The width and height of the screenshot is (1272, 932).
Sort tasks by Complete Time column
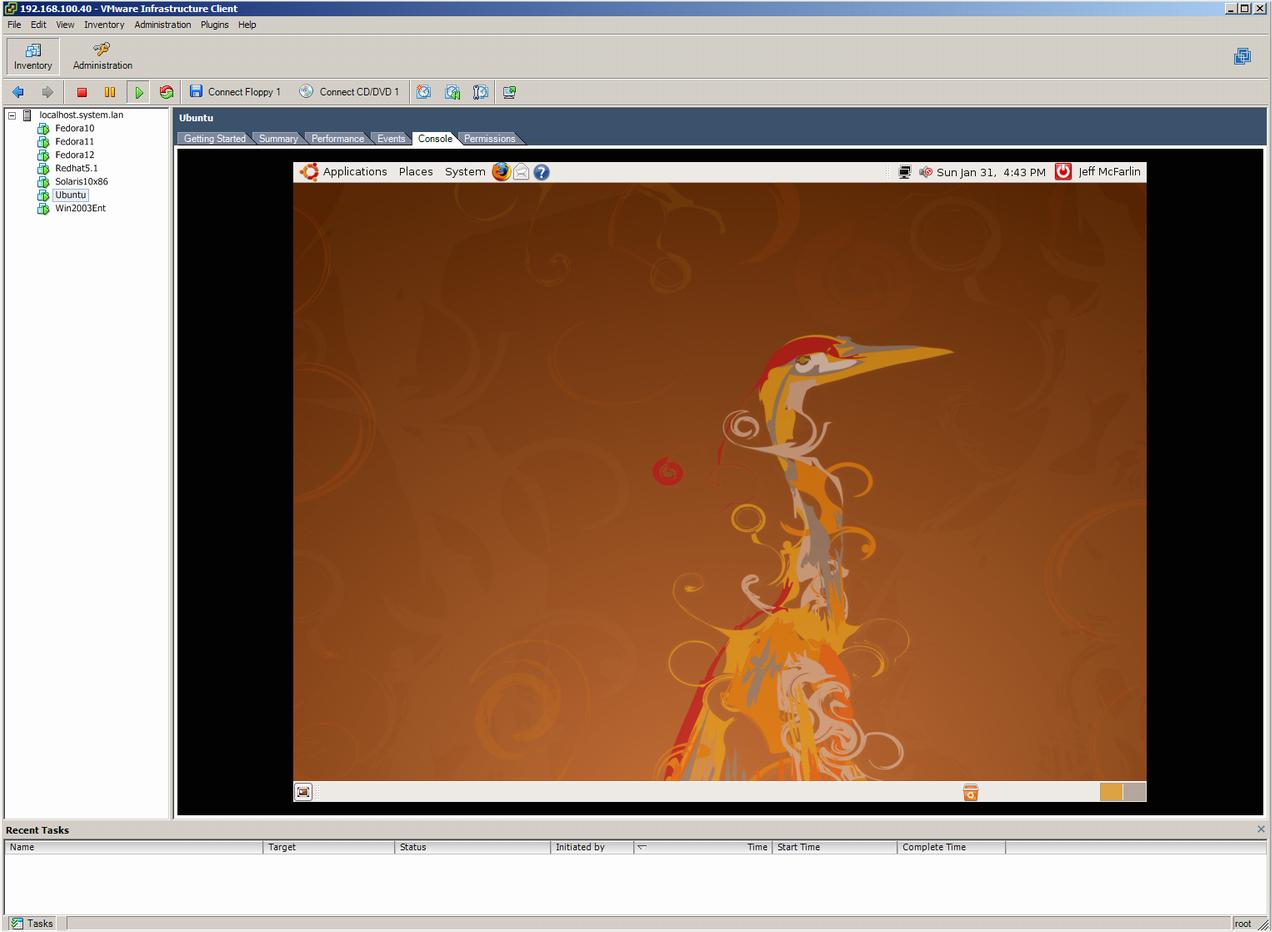pos(951,847)
